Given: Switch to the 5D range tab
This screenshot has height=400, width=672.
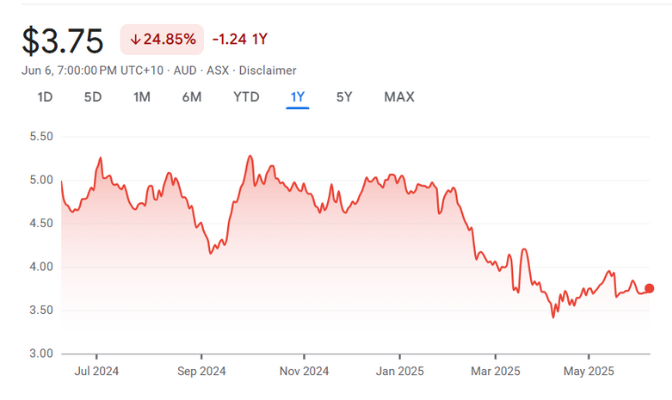Looking at the screenshot, I should tap(93, 97).
